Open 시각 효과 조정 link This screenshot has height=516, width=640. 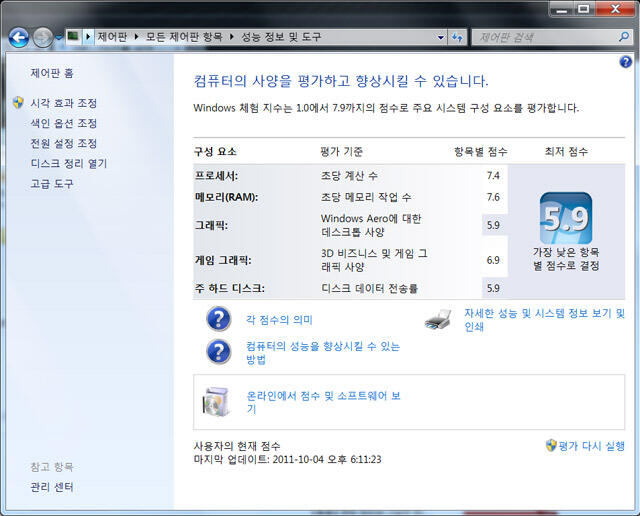pos(64,103)
